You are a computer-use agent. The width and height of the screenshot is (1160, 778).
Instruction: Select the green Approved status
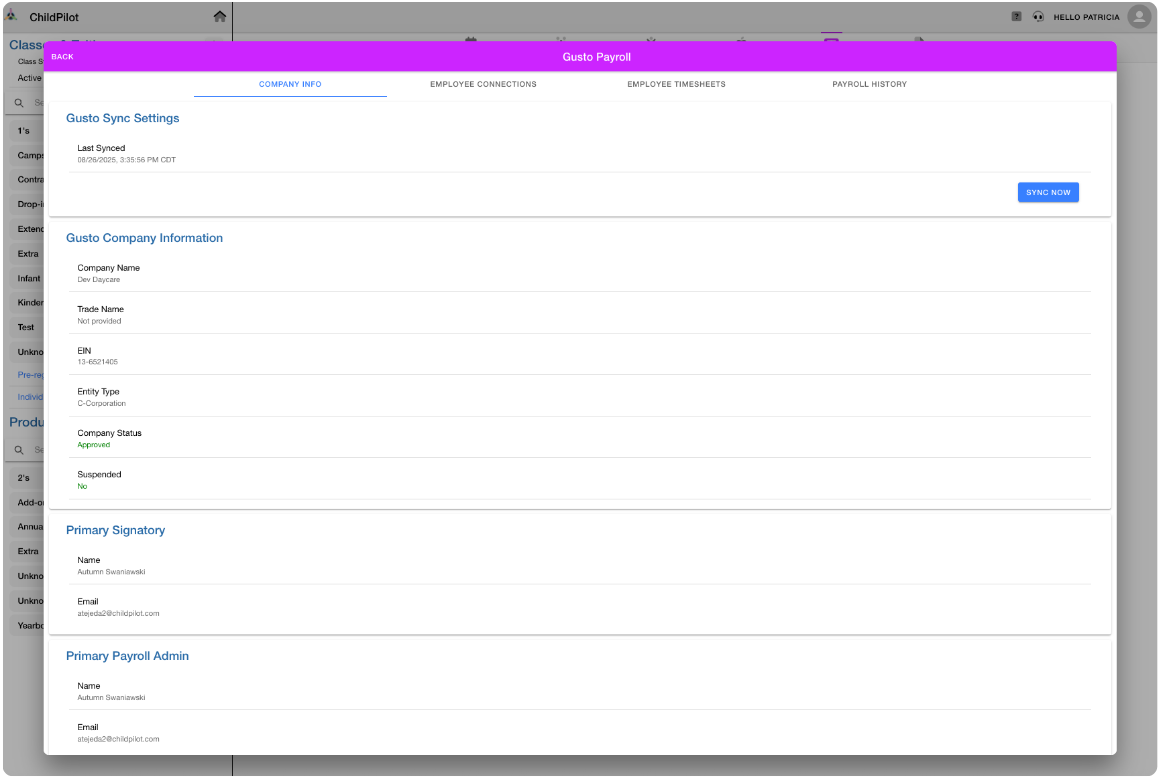93,444
